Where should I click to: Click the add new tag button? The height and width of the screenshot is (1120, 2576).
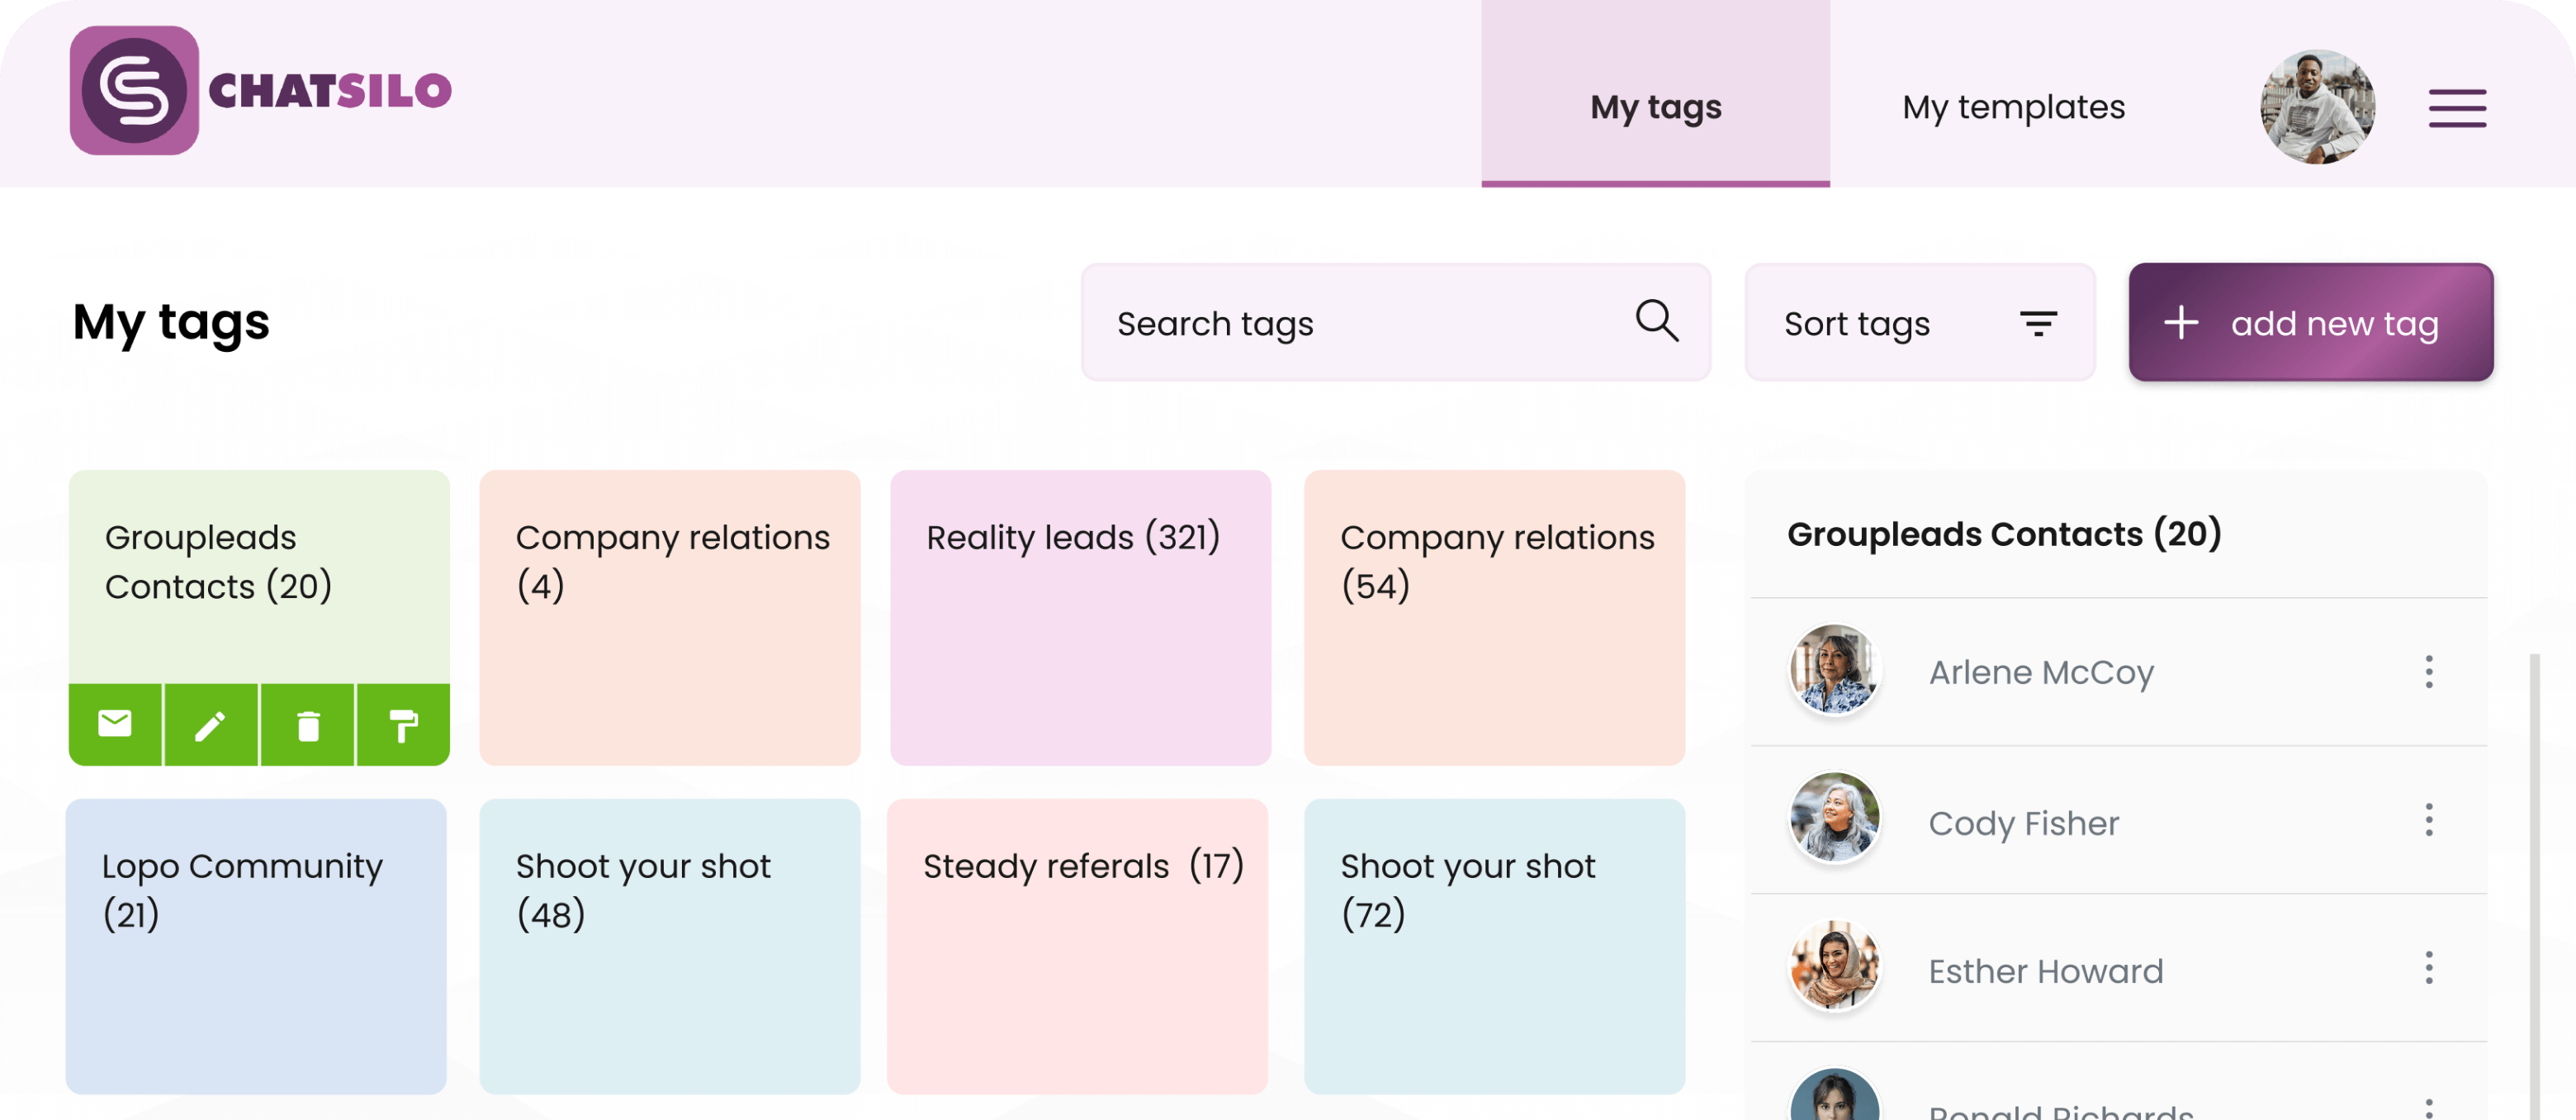pos(2310,323)
